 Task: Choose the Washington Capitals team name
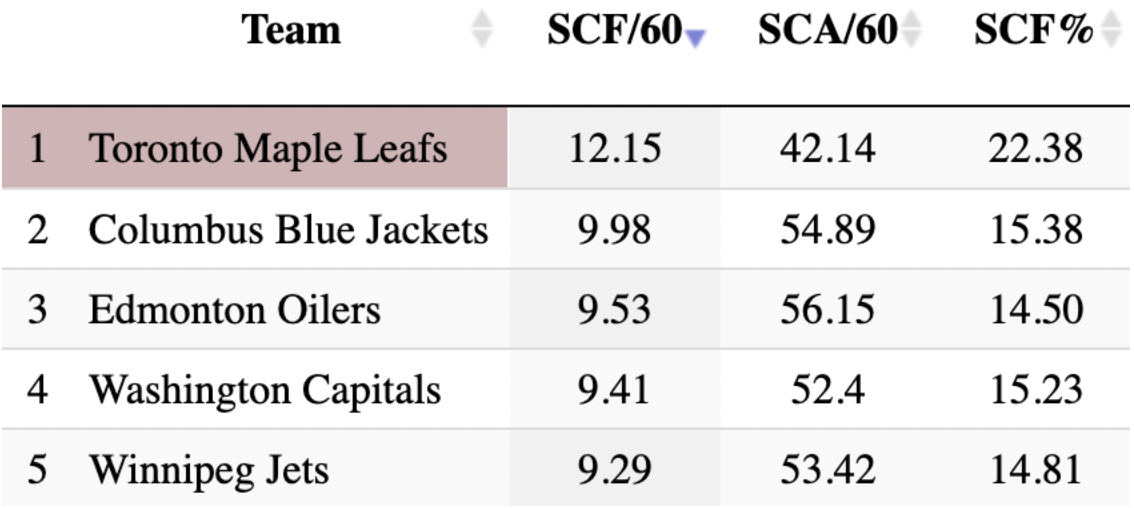point(264,390)
